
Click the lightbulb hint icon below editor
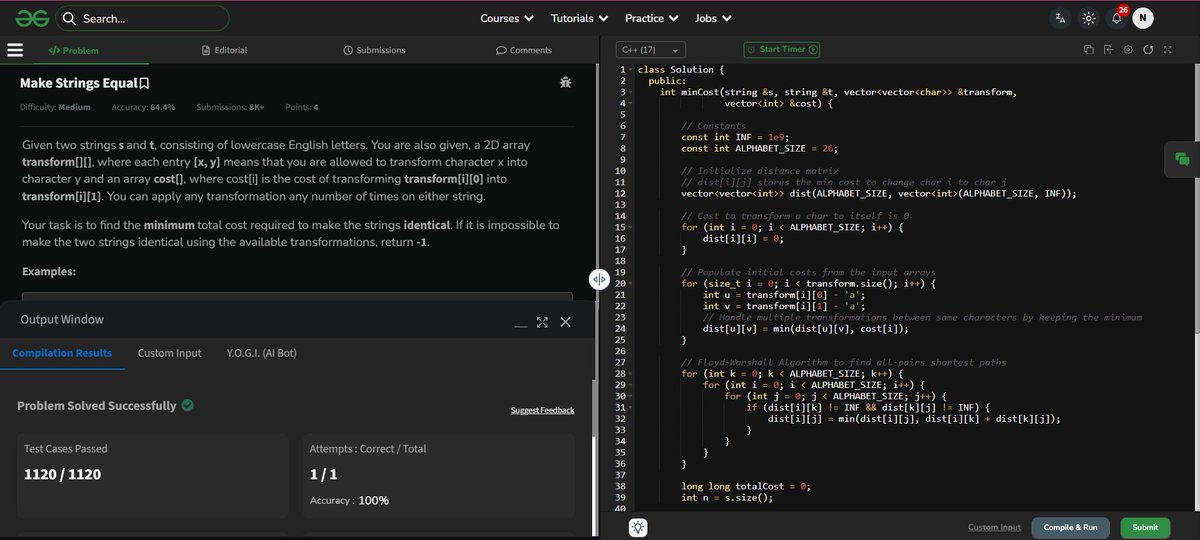click(x=638, y=527)
